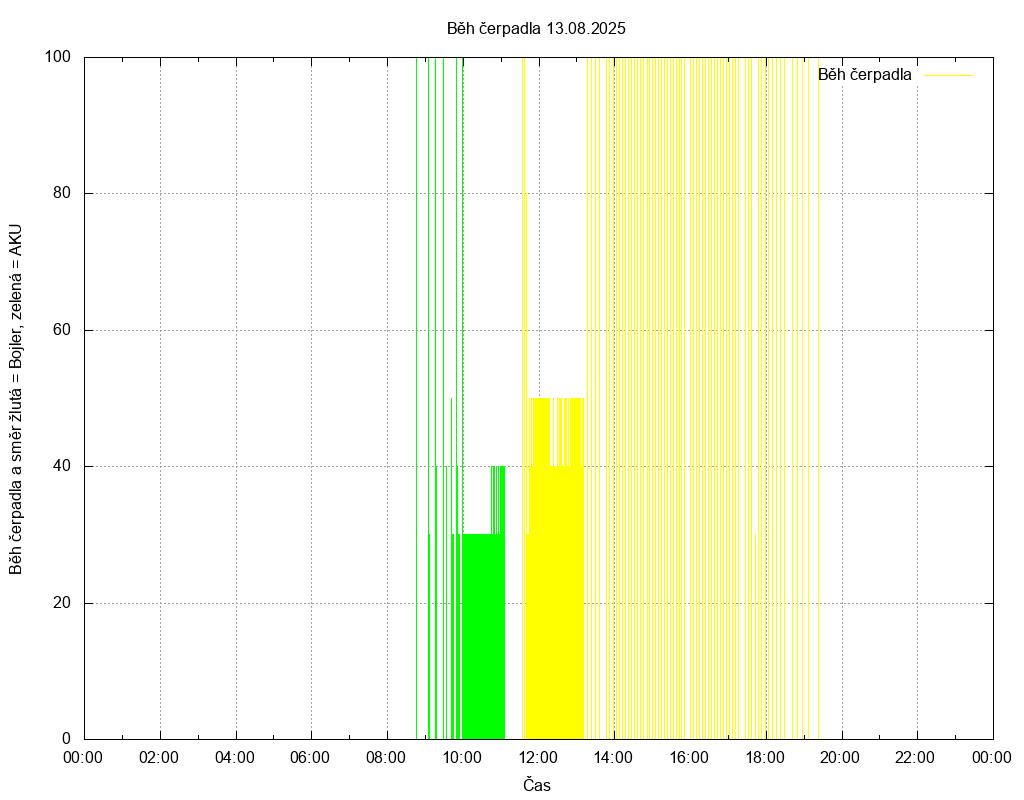The width and height of the screenshot is (1024, 800).
Task: Click the legend label Běh čerpadla
Action: 864,74
